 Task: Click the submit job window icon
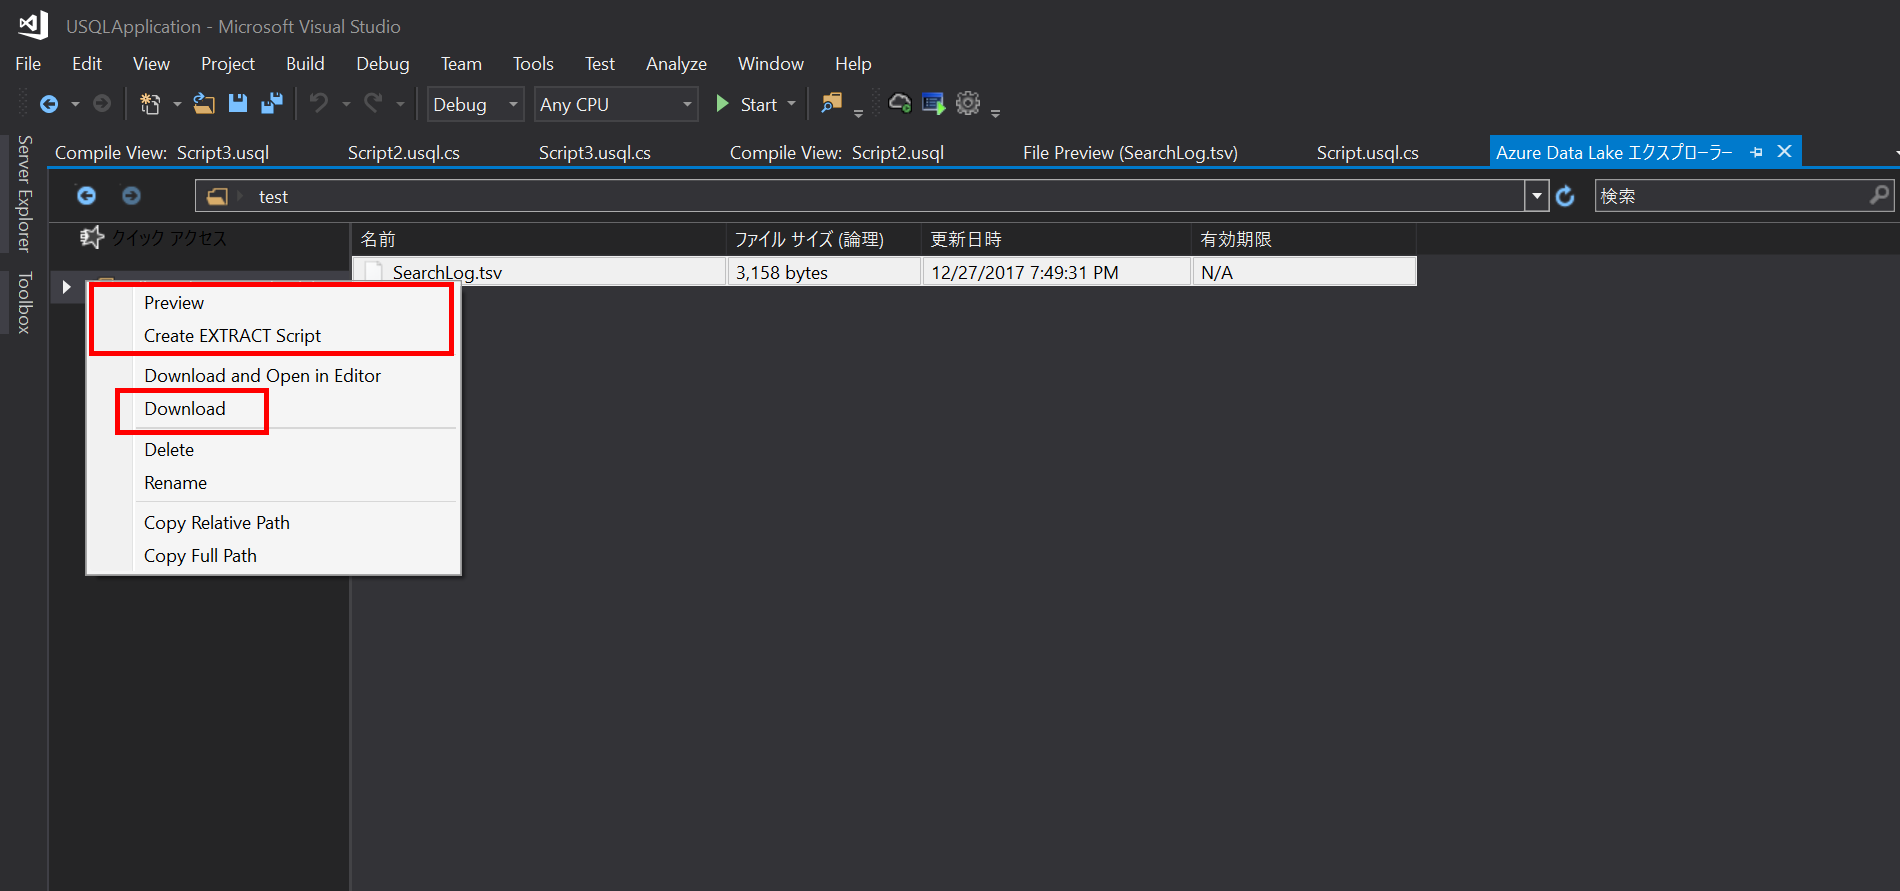coord(934,104)
